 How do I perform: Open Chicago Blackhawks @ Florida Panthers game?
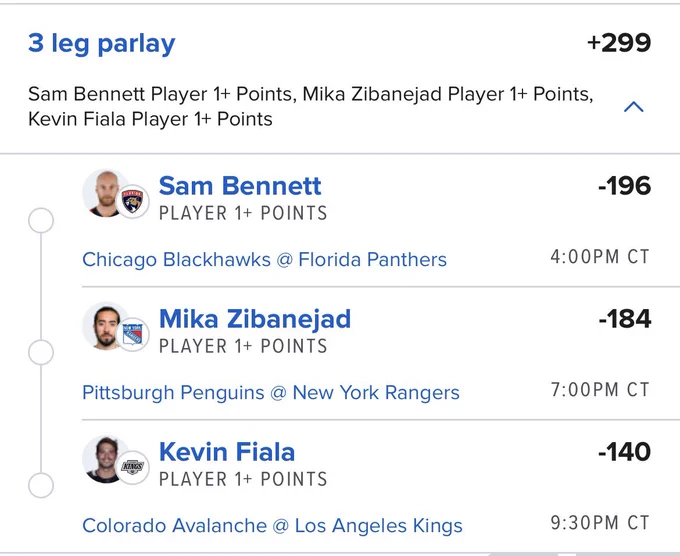[x=265, y=260]
